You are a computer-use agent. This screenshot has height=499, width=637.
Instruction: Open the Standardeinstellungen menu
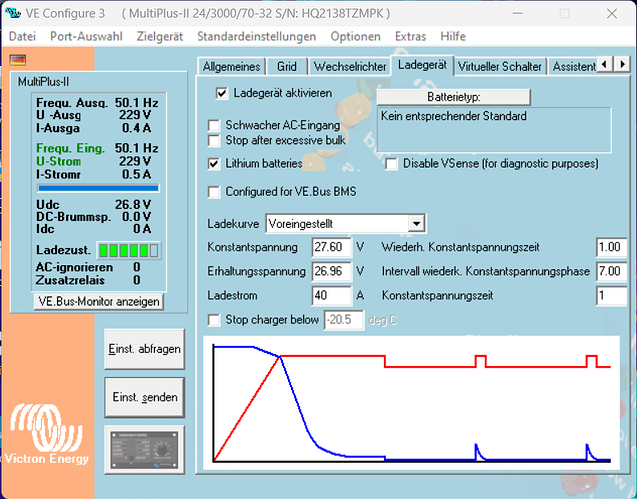tap(258, 36)
